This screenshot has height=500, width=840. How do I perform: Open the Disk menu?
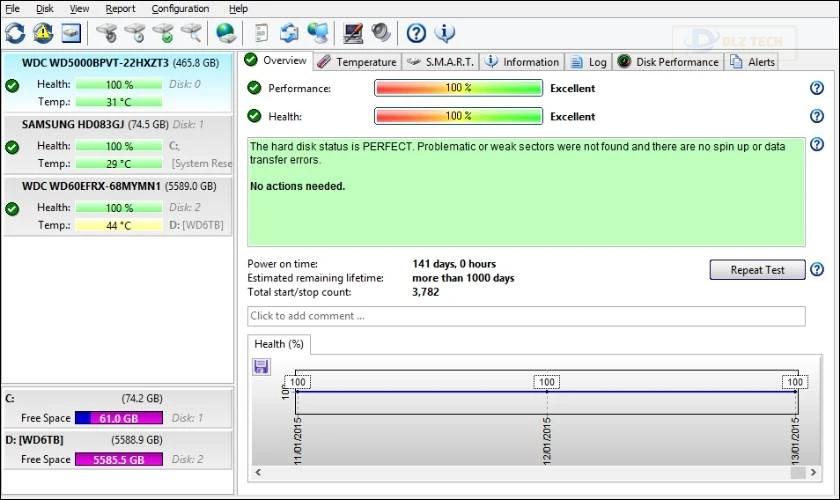coord(45,9)
